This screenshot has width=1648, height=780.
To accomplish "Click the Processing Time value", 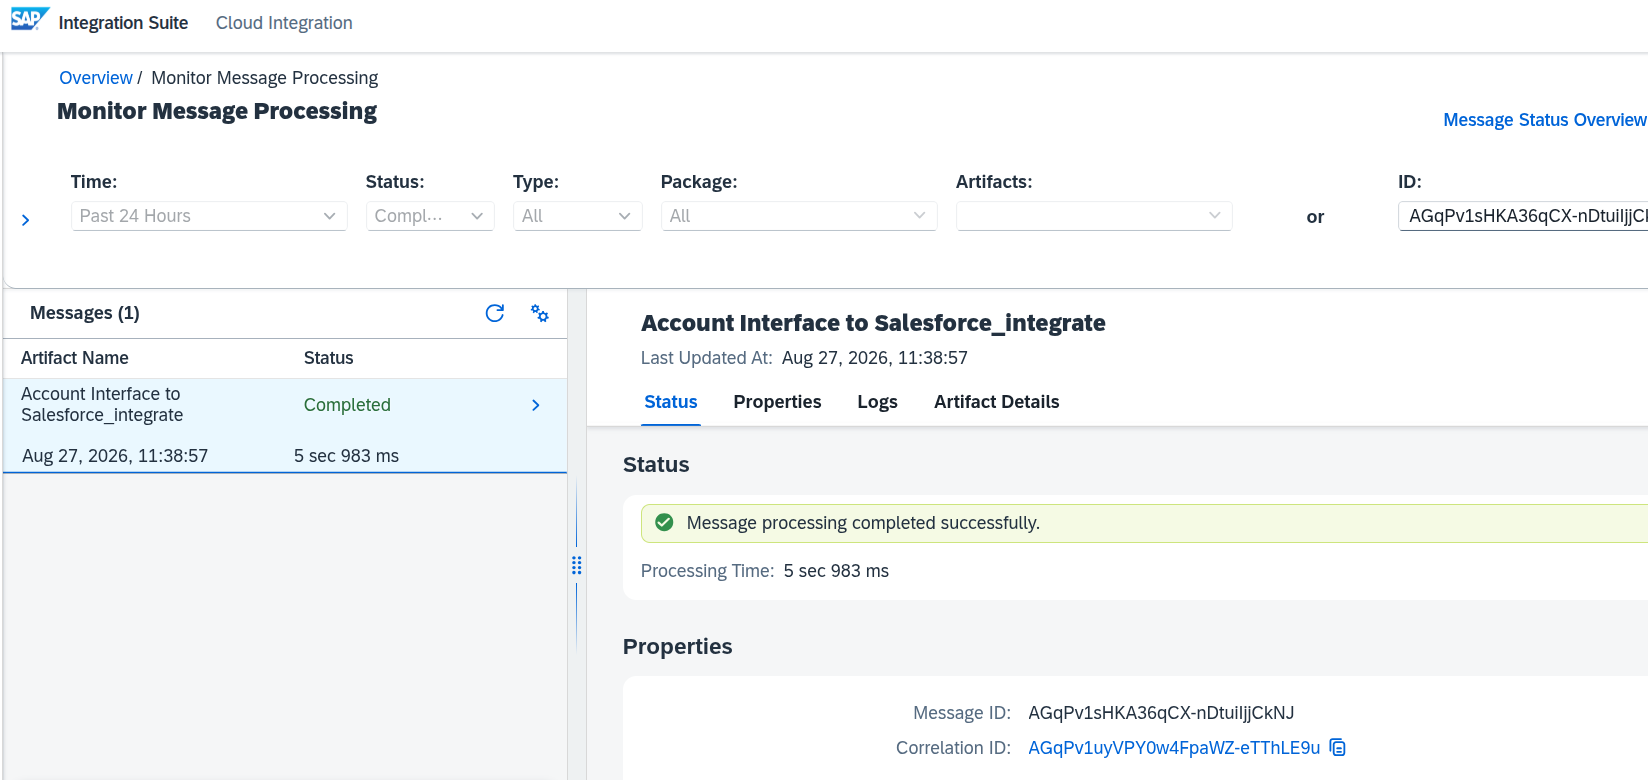I will pyautogui.click(x=836, y=571).
